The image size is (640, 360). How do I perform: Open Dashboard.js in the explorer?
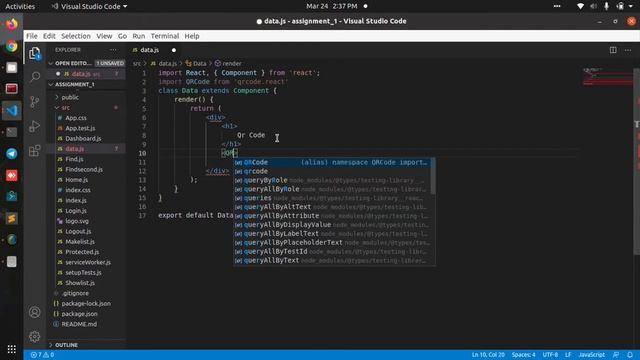click(x=83, y=138)
